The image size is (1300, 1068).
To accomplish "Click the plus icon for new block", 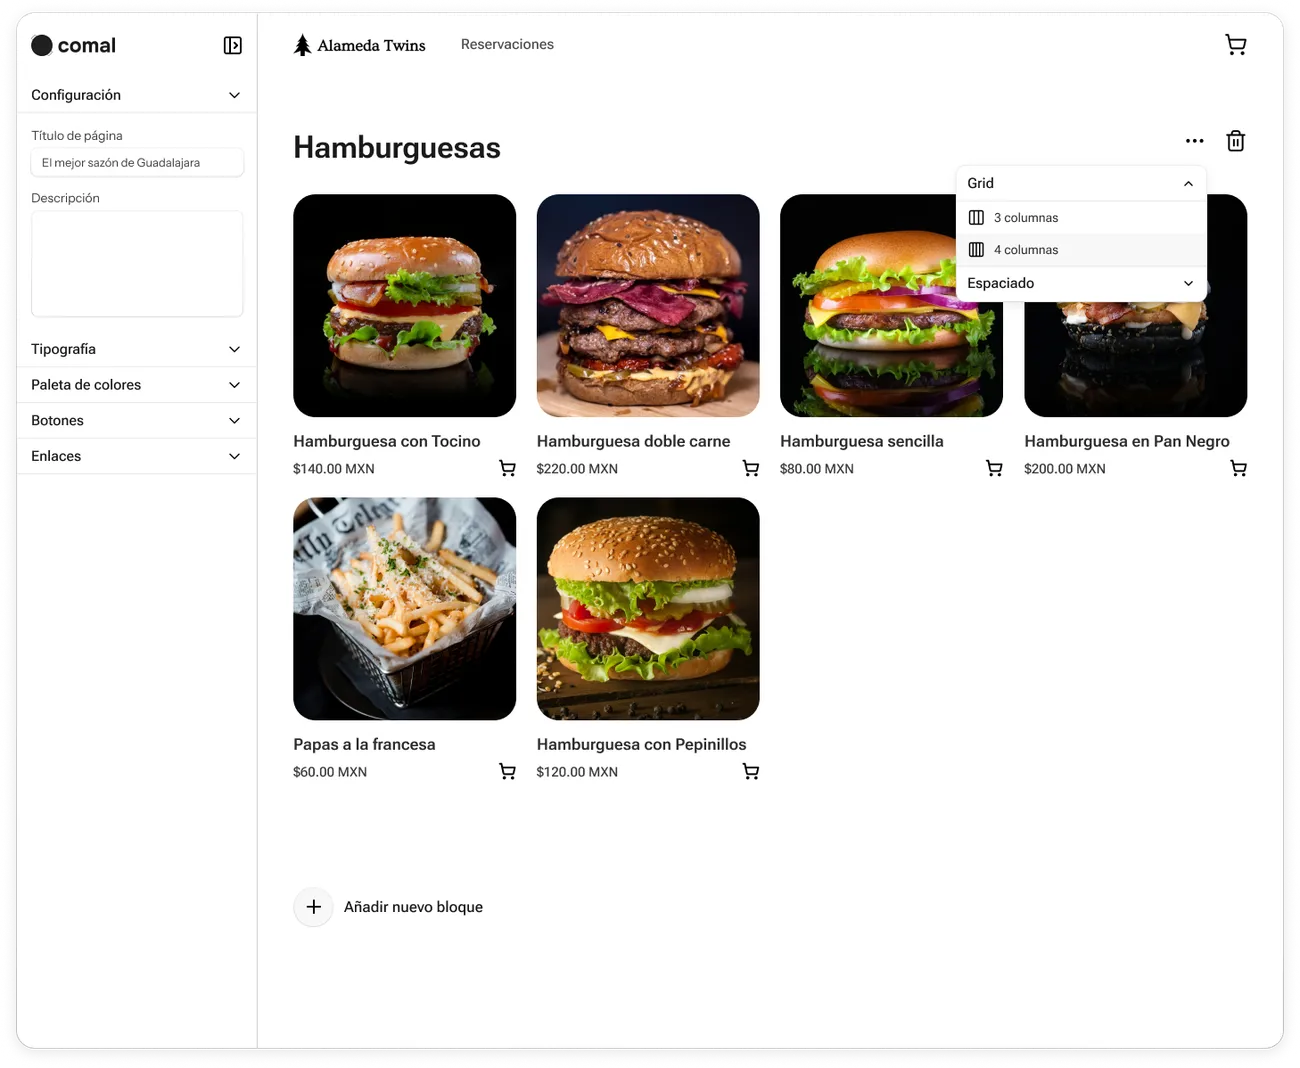I will point(313,907).
